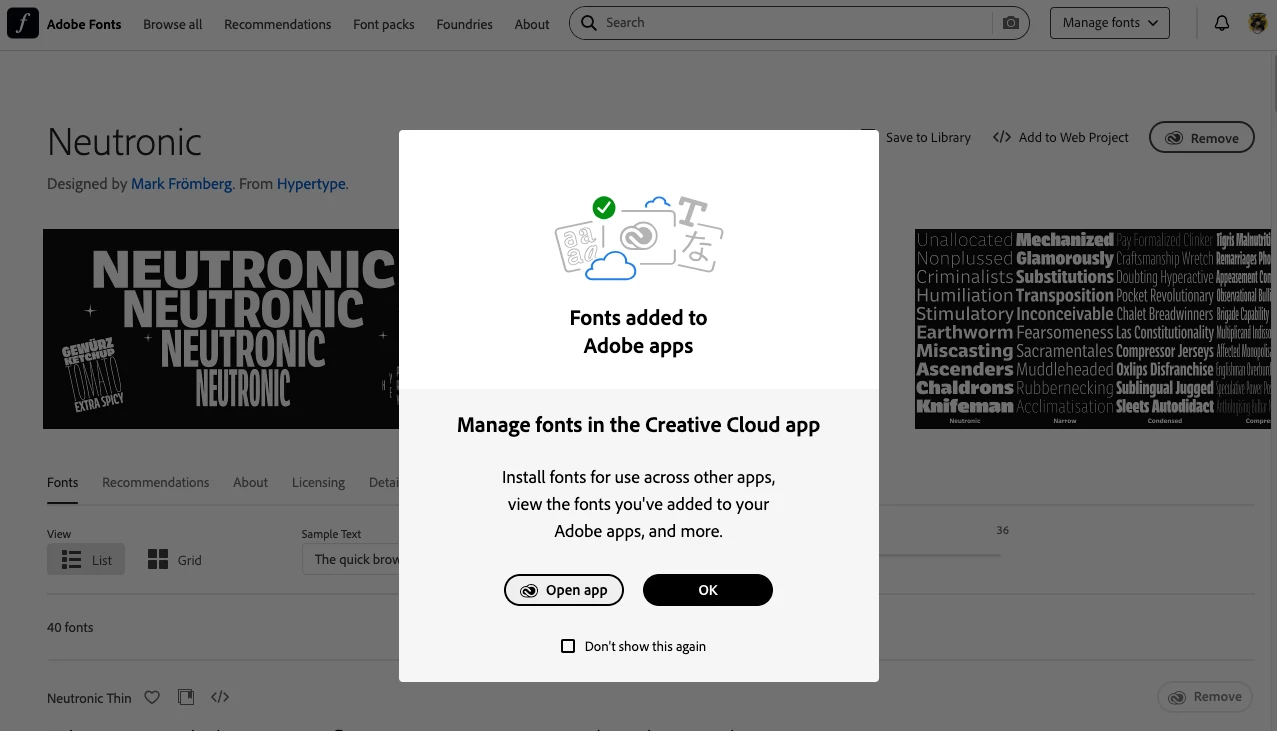This screenshot has width=1277, height=731.
Task: Expand the Manage fonts dropdown
Action: coord(1110,23)
